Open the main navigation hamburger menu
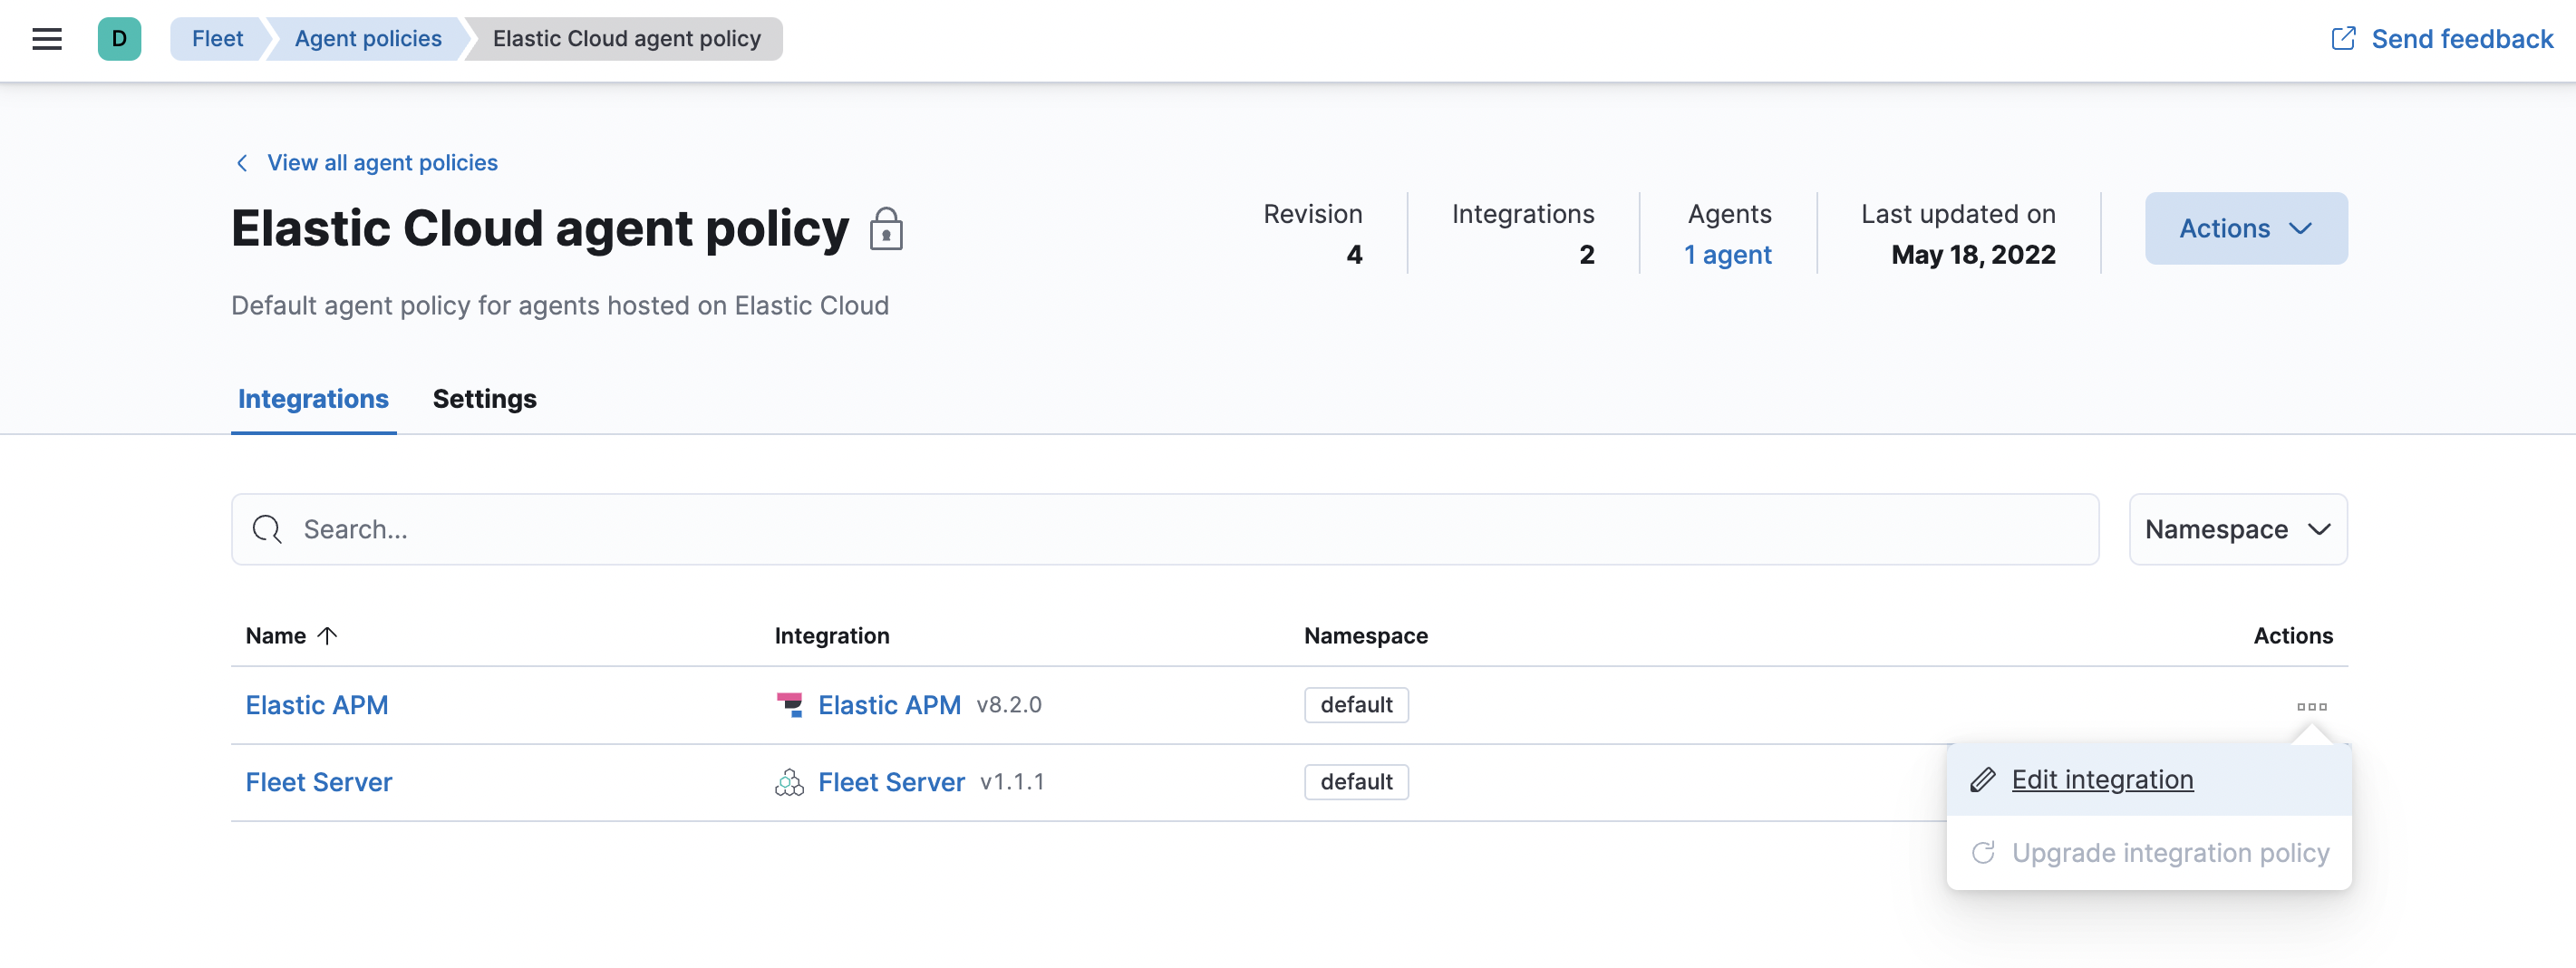 click(47, 38)
